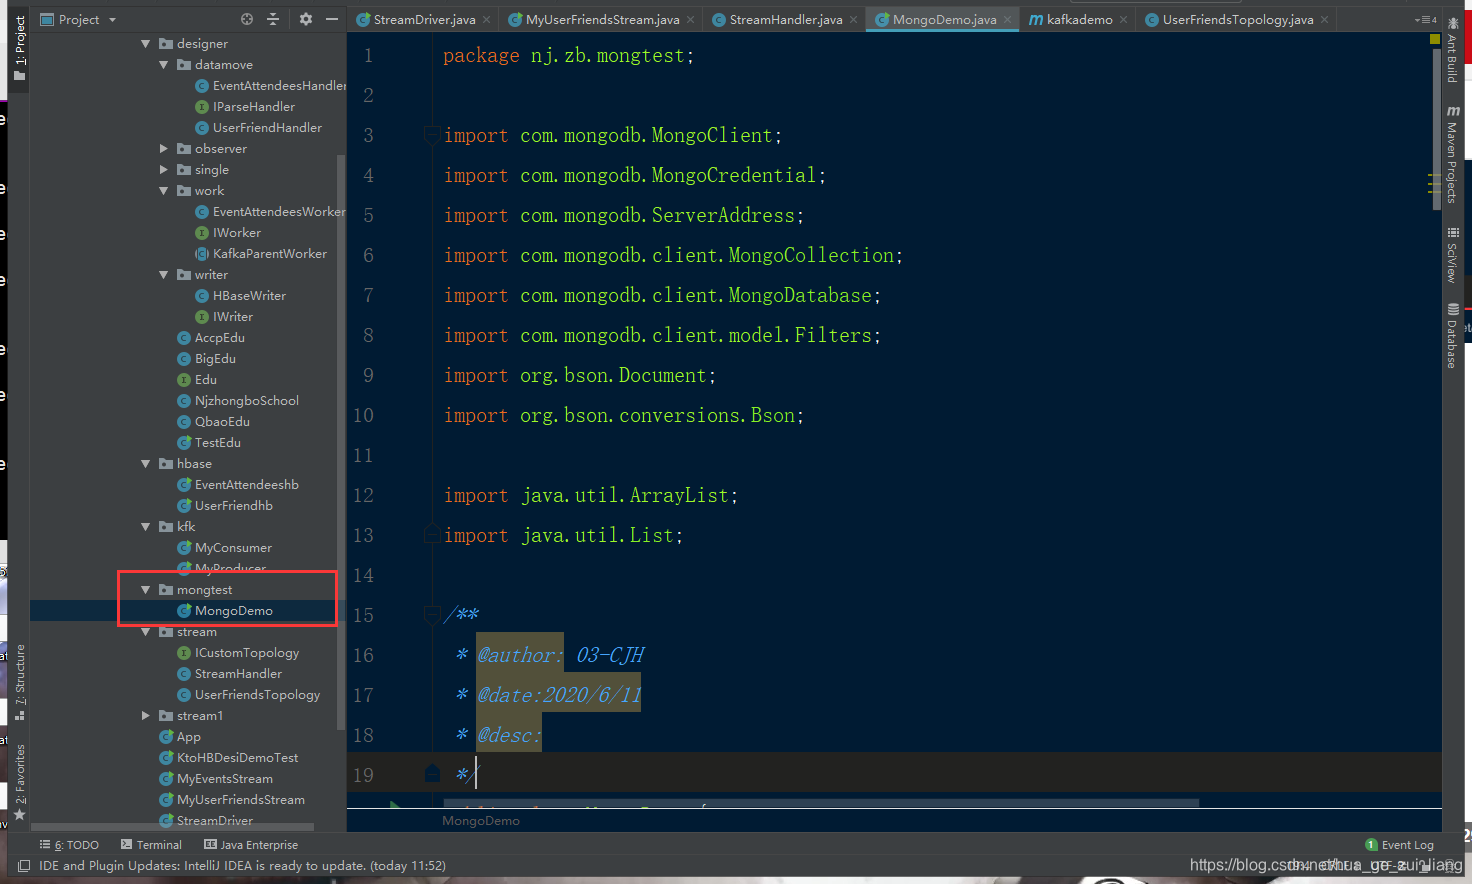Select MongoDemo in project tree

click(x=225, y=611)
